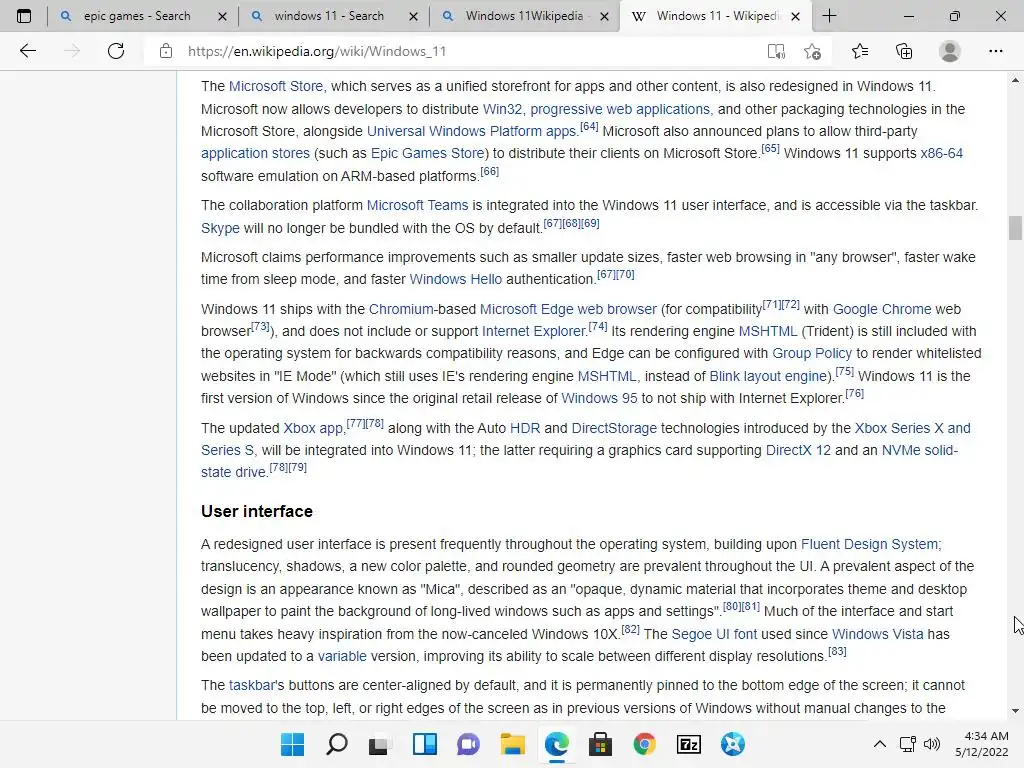Open the Google Chrome link
Screen dimensions: 1024x768
pos(882,309)
